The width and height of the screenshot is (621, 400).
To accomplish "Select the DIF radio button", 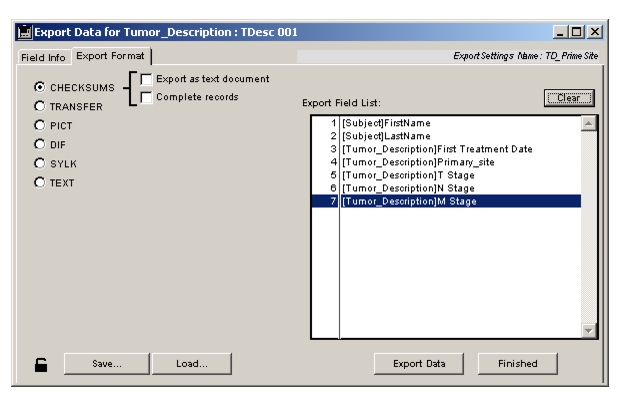I will (39, 144).
